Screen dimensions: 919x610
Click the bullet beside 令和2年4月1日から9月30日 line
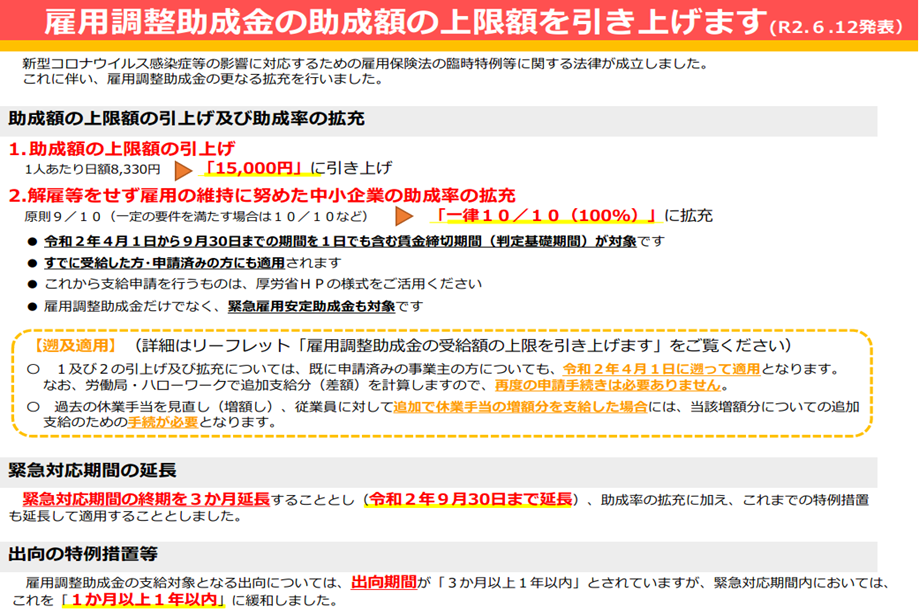pos(32,243)
